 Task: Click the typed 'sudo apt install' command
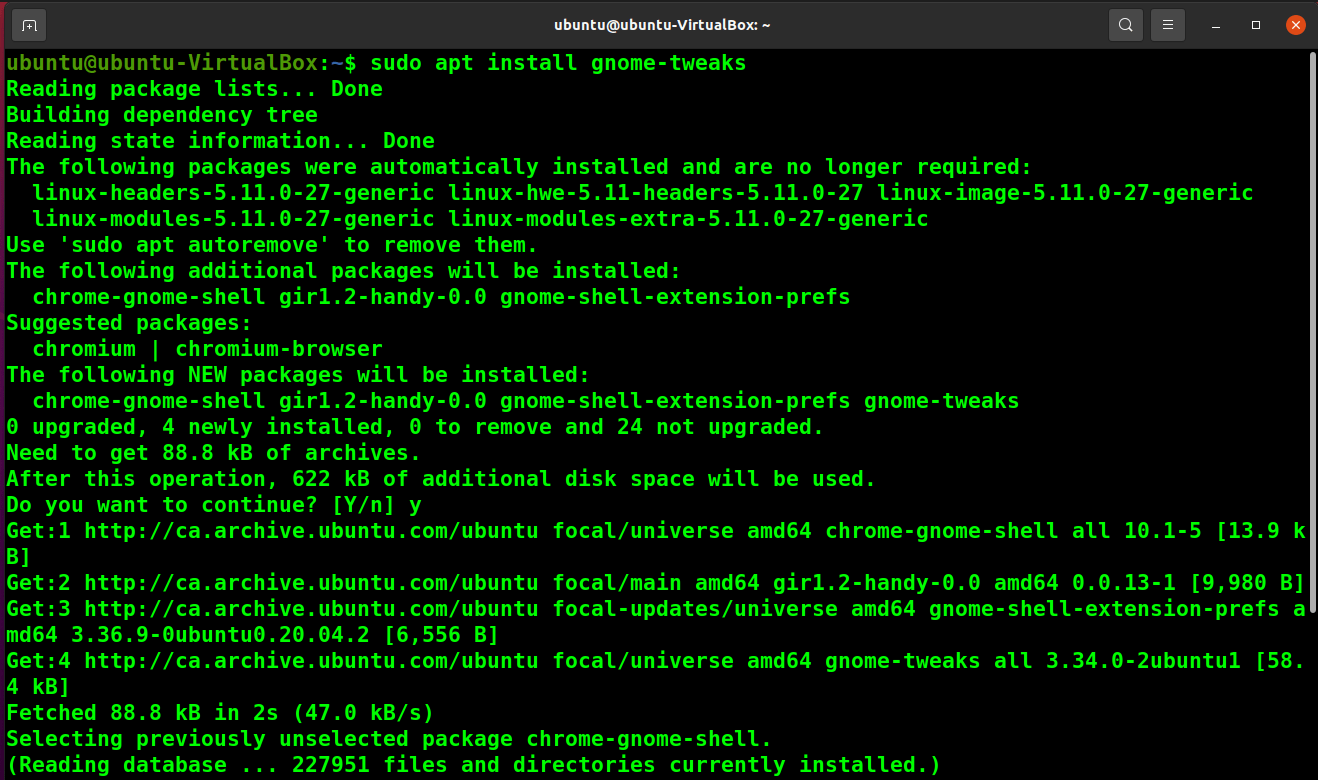coord(558,63)
